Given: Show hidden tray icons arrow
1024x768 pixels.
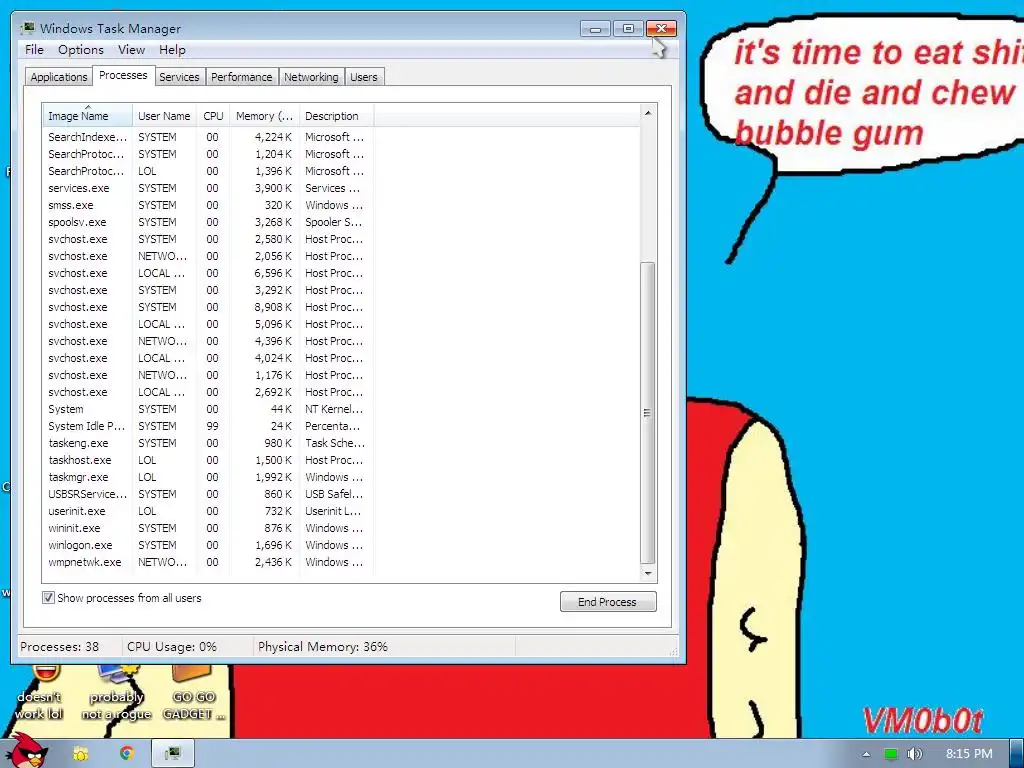Looking at the screenshot, I should [866, 754].
